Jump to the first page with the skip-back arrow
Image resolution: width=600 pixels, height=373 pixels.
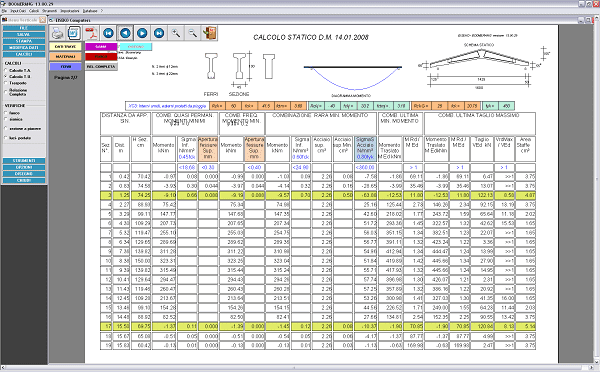click(x=108, y=33)
